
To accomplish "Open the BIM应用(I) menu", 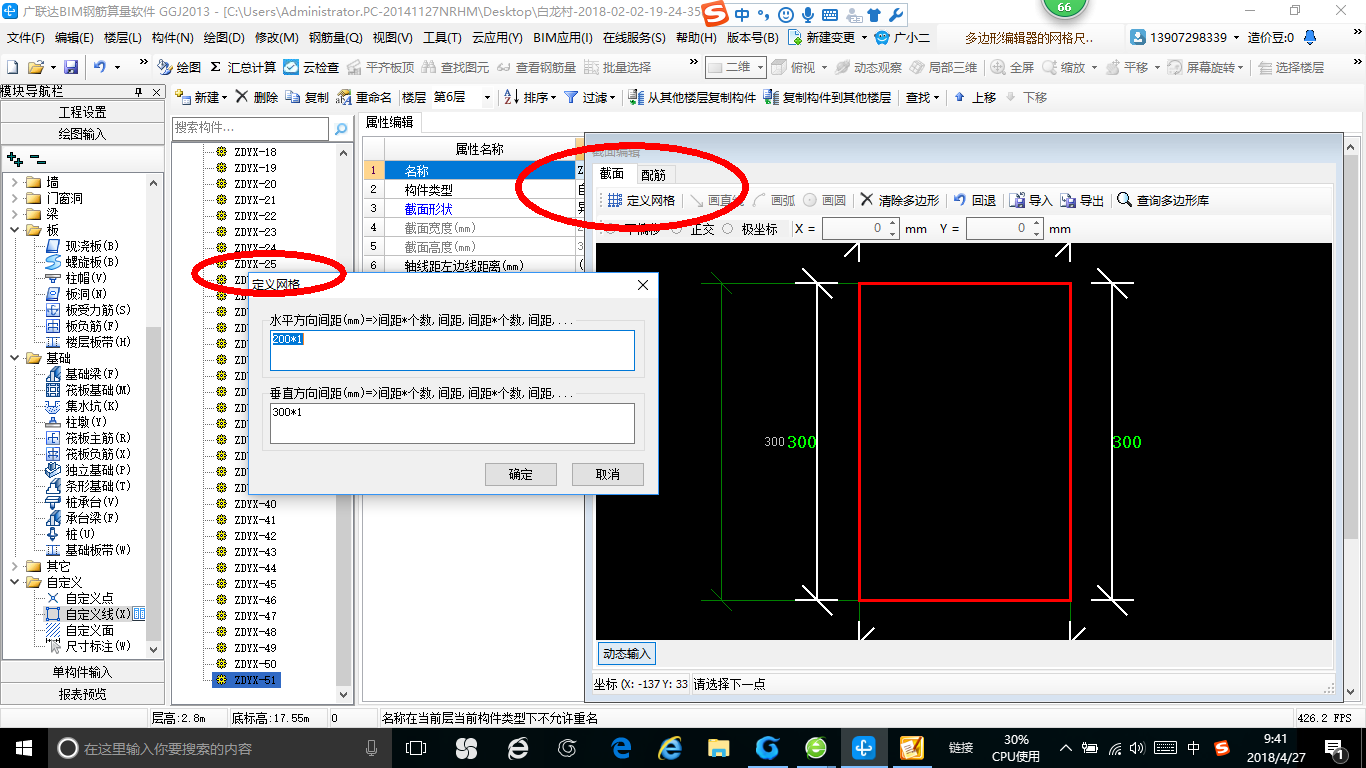I will tap(563, 38).
